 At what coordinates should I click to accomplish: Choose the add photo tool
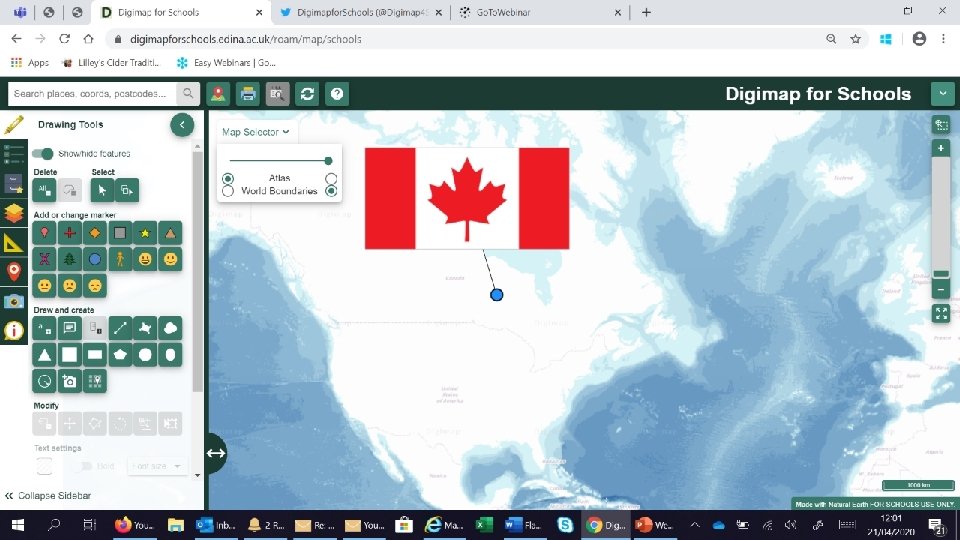click(70, 381)
